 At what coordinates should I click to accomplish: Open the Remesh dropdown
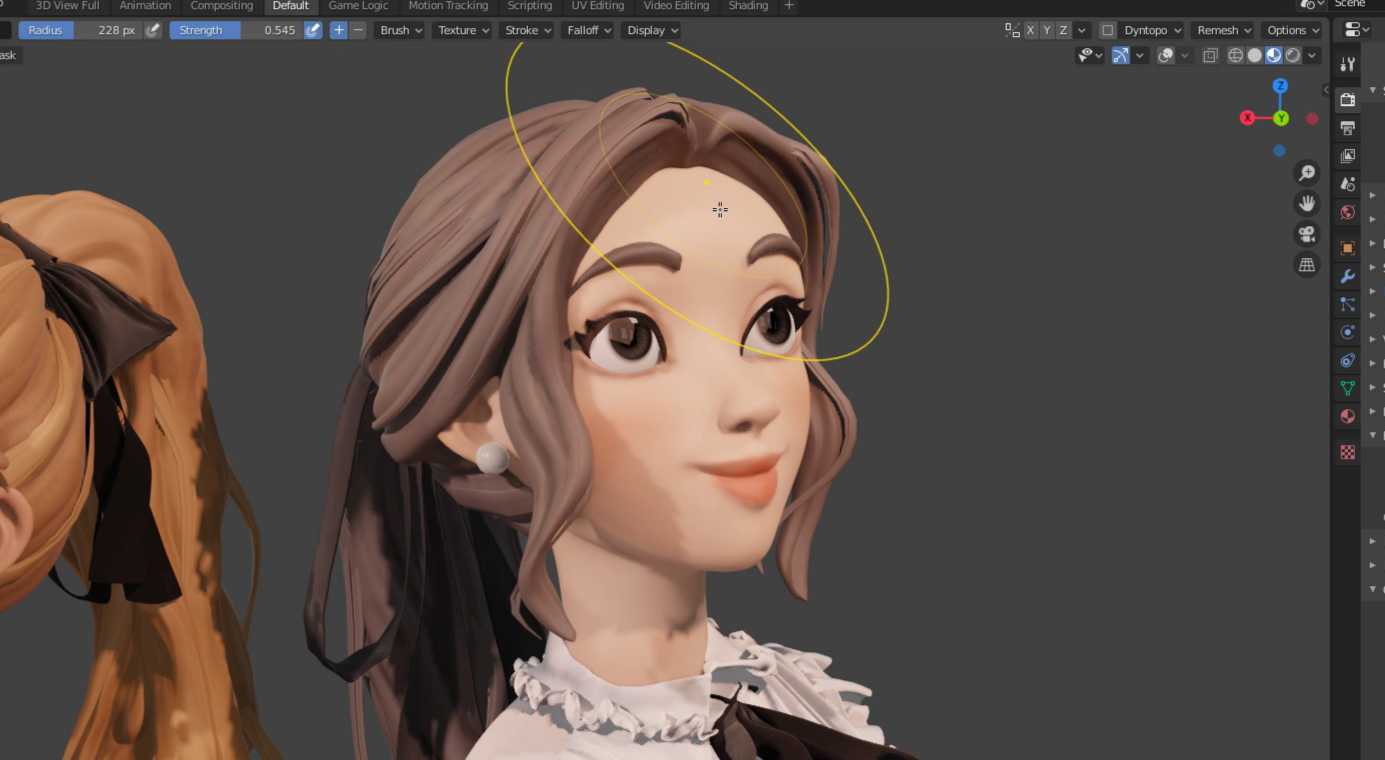click(1221, 30)
